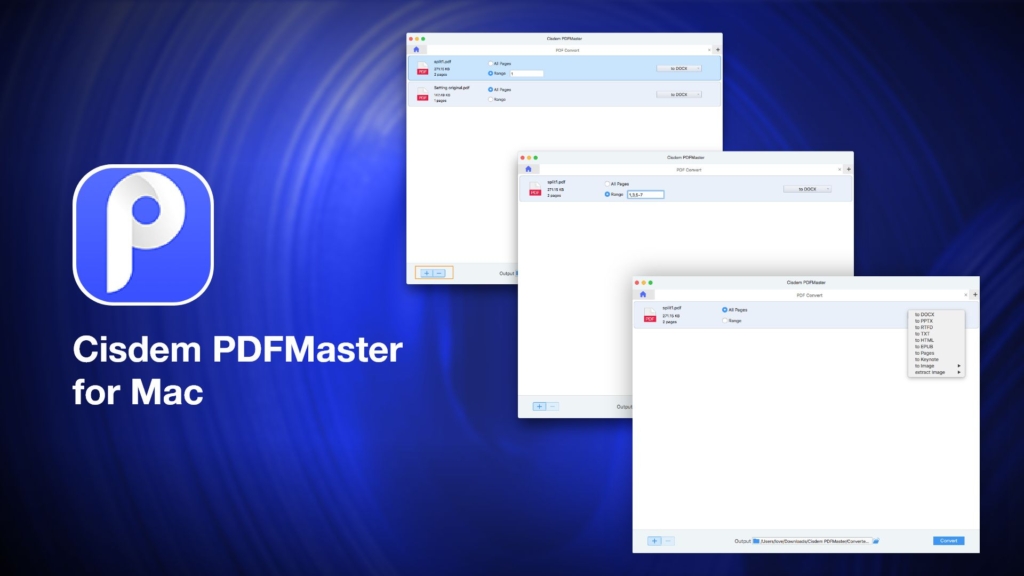Open the to DOCX dropdown for Setting original.pdf
The image size is (1024, 576).
tap(679, 95)
